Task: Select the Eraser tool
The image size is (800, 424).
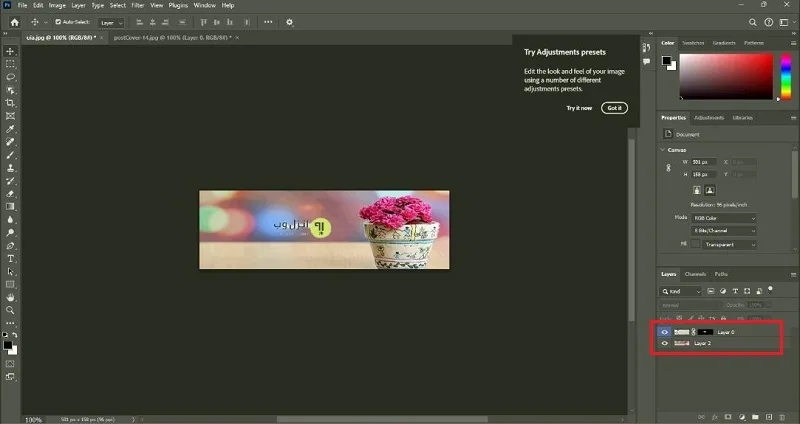Action: (x=10, y=194)
